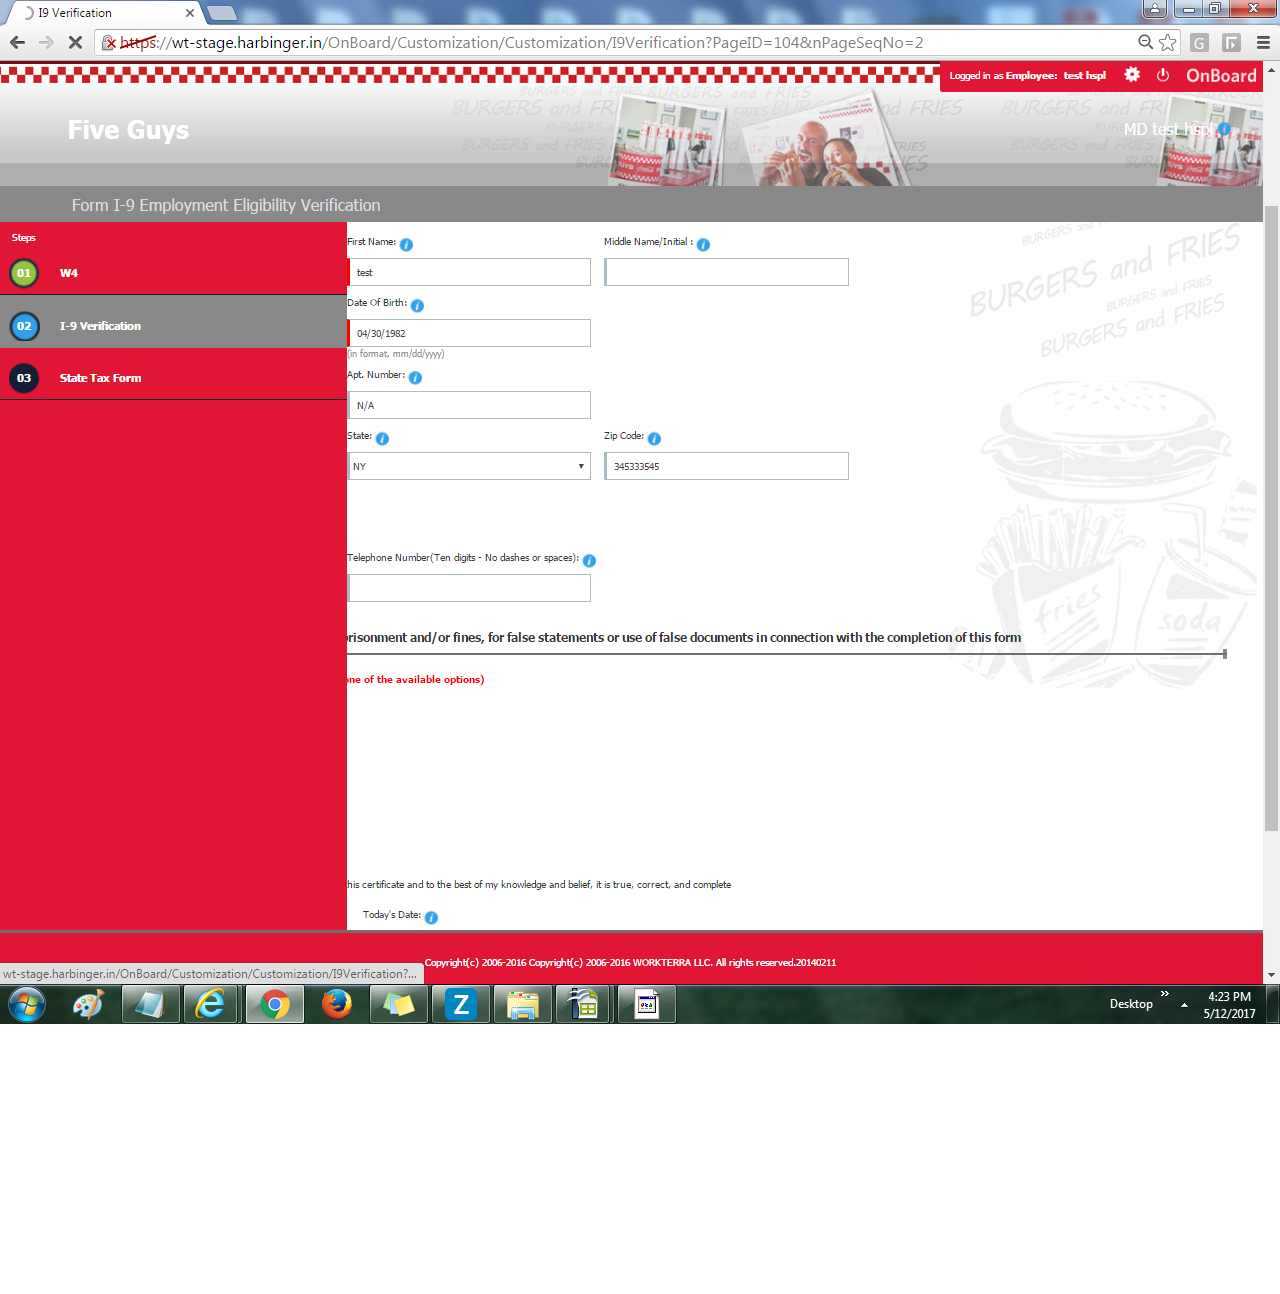1280x1294 pixels.
Task: Click the '(in format, mm/dd/yyyy)' hint text
Action: coord(396,354)
